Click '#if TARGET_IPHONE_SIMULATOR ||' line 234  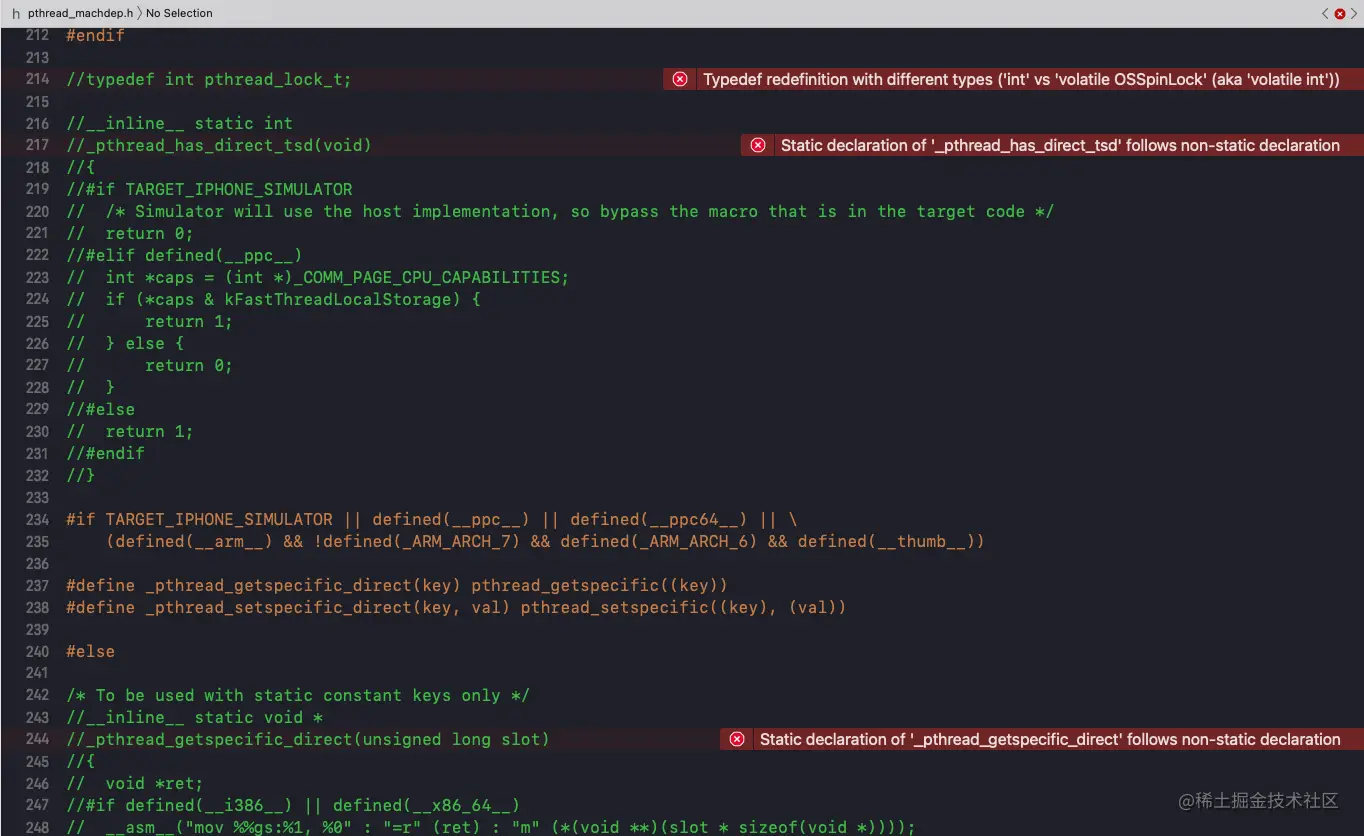pyautogui.click(x=432, y=519)
